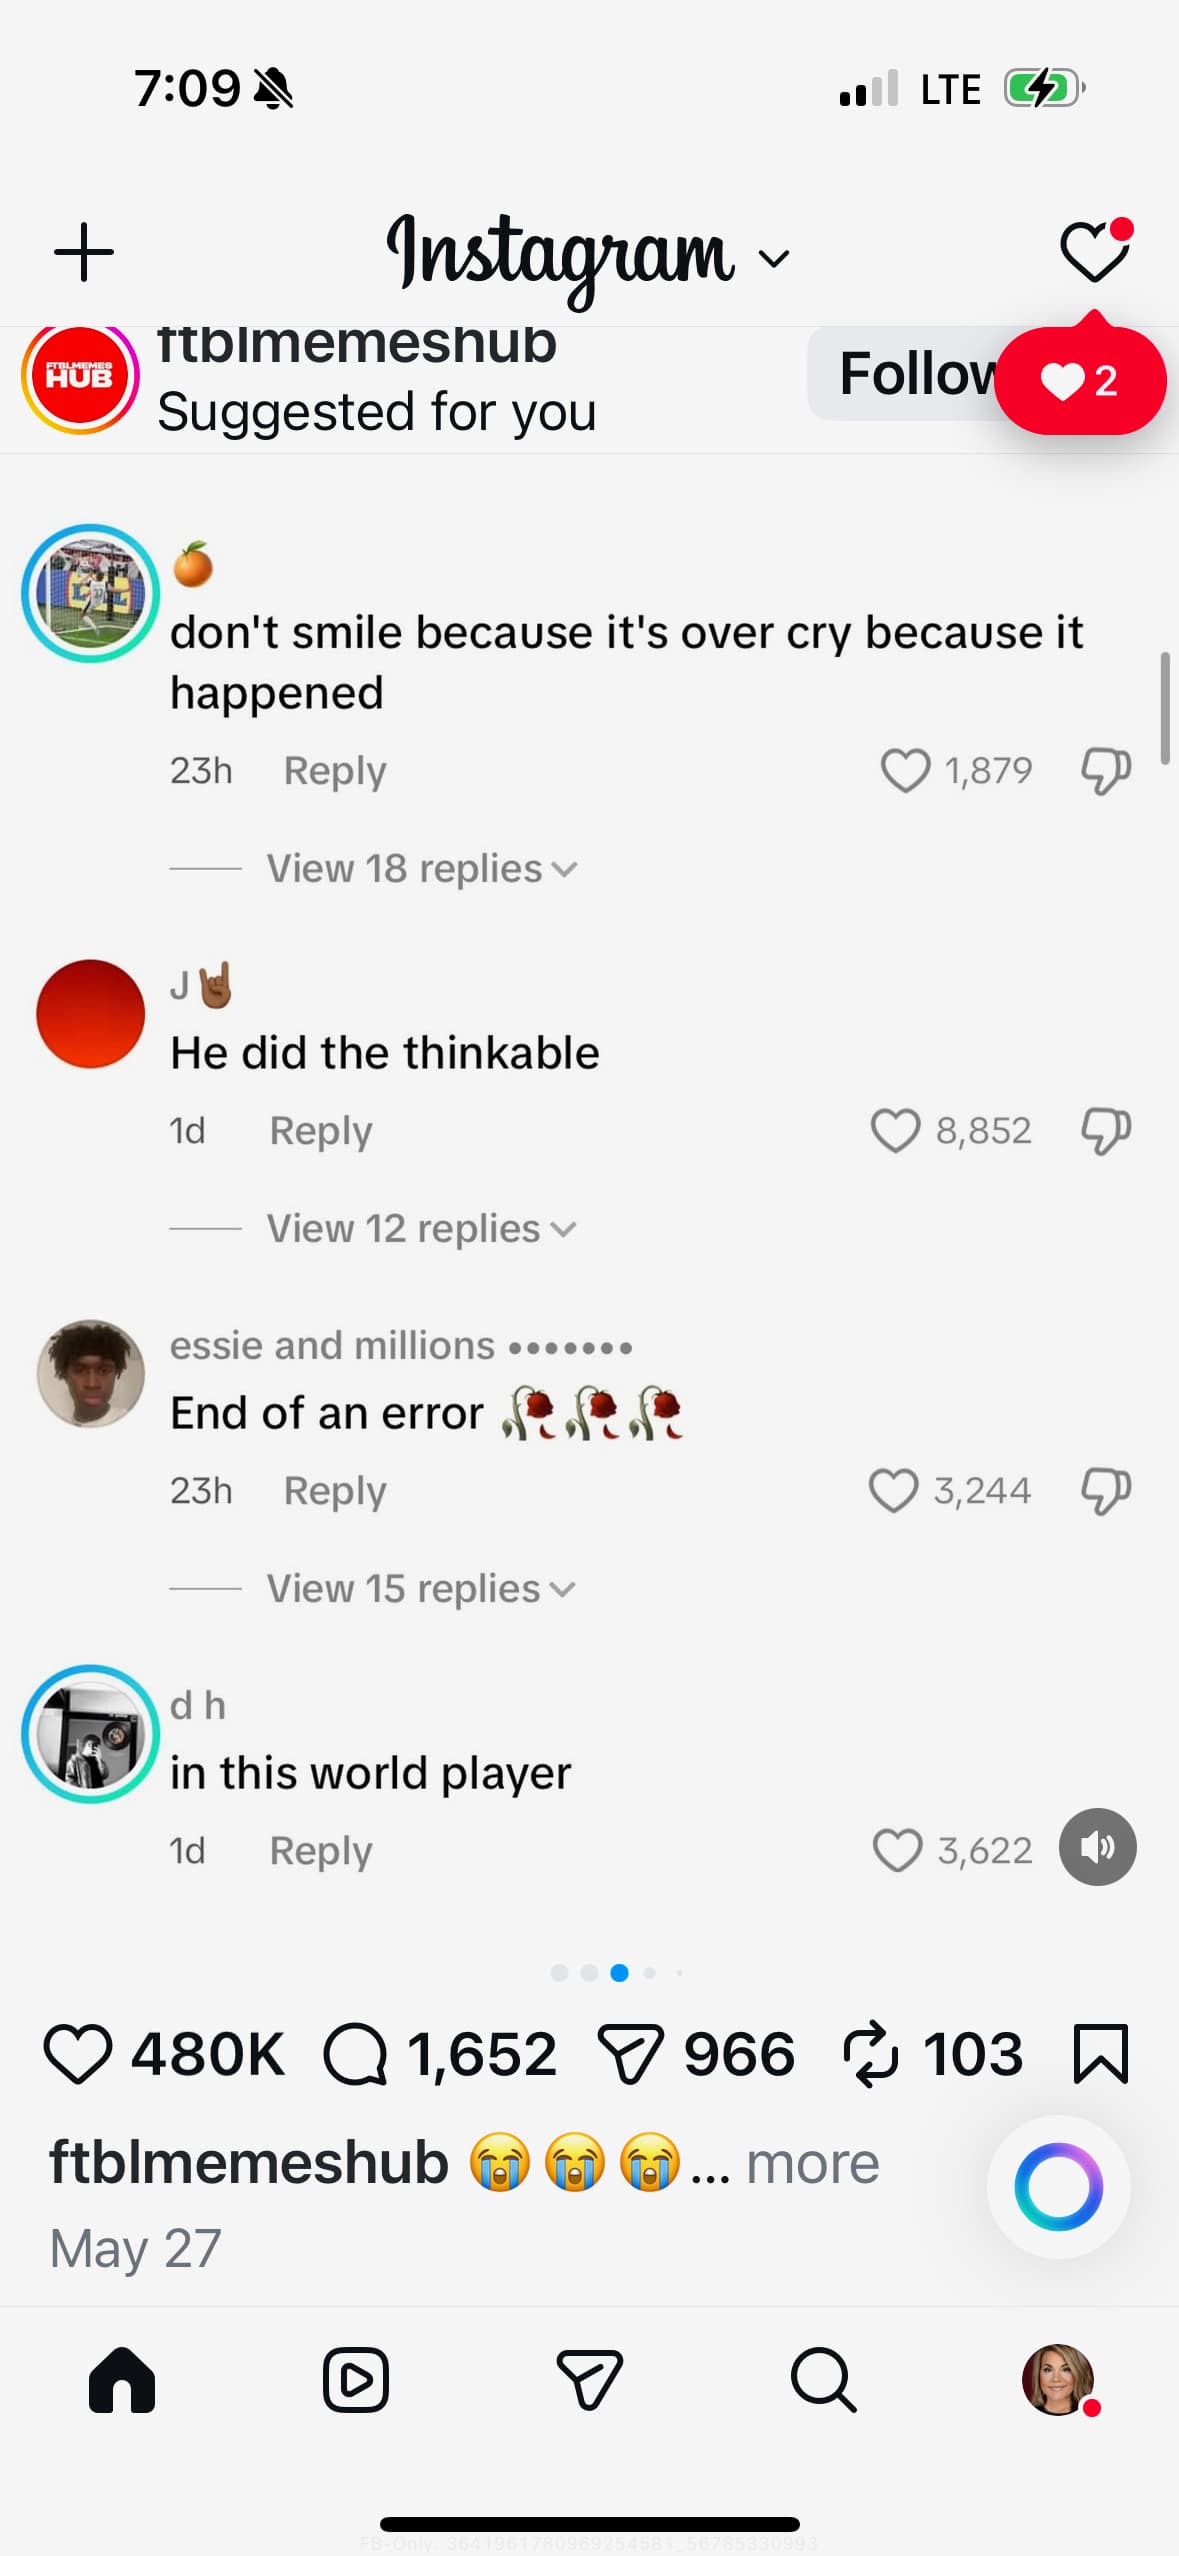Open the Reels tab icon
This screenshot has width=1179, height=2556.
[x=355, y=2379]
